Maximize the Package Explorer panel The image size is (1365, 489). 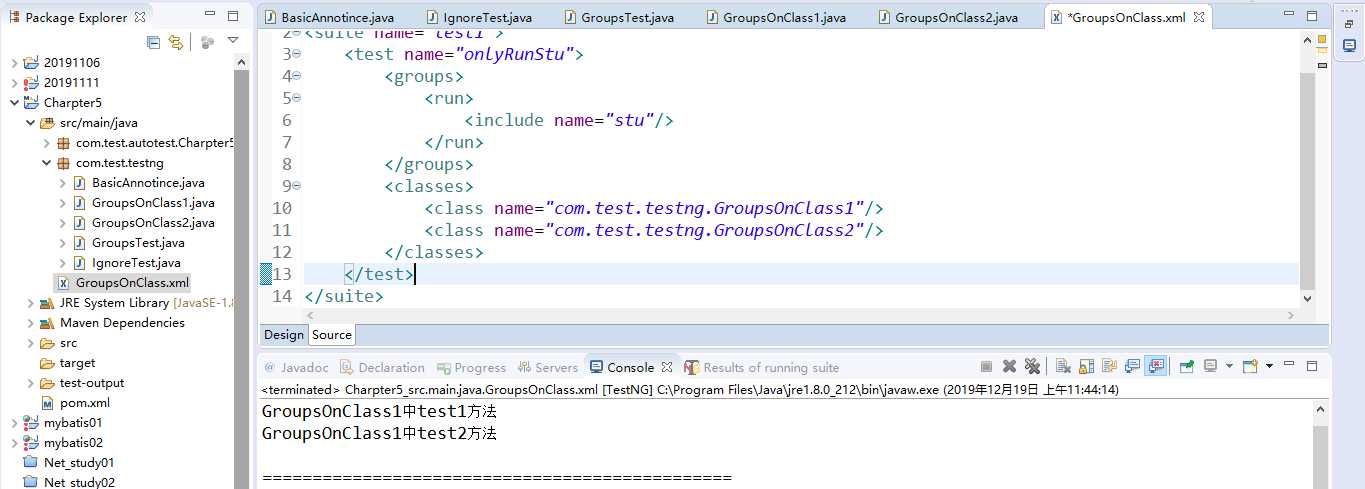pyautogui.click(x=232, y=17)
